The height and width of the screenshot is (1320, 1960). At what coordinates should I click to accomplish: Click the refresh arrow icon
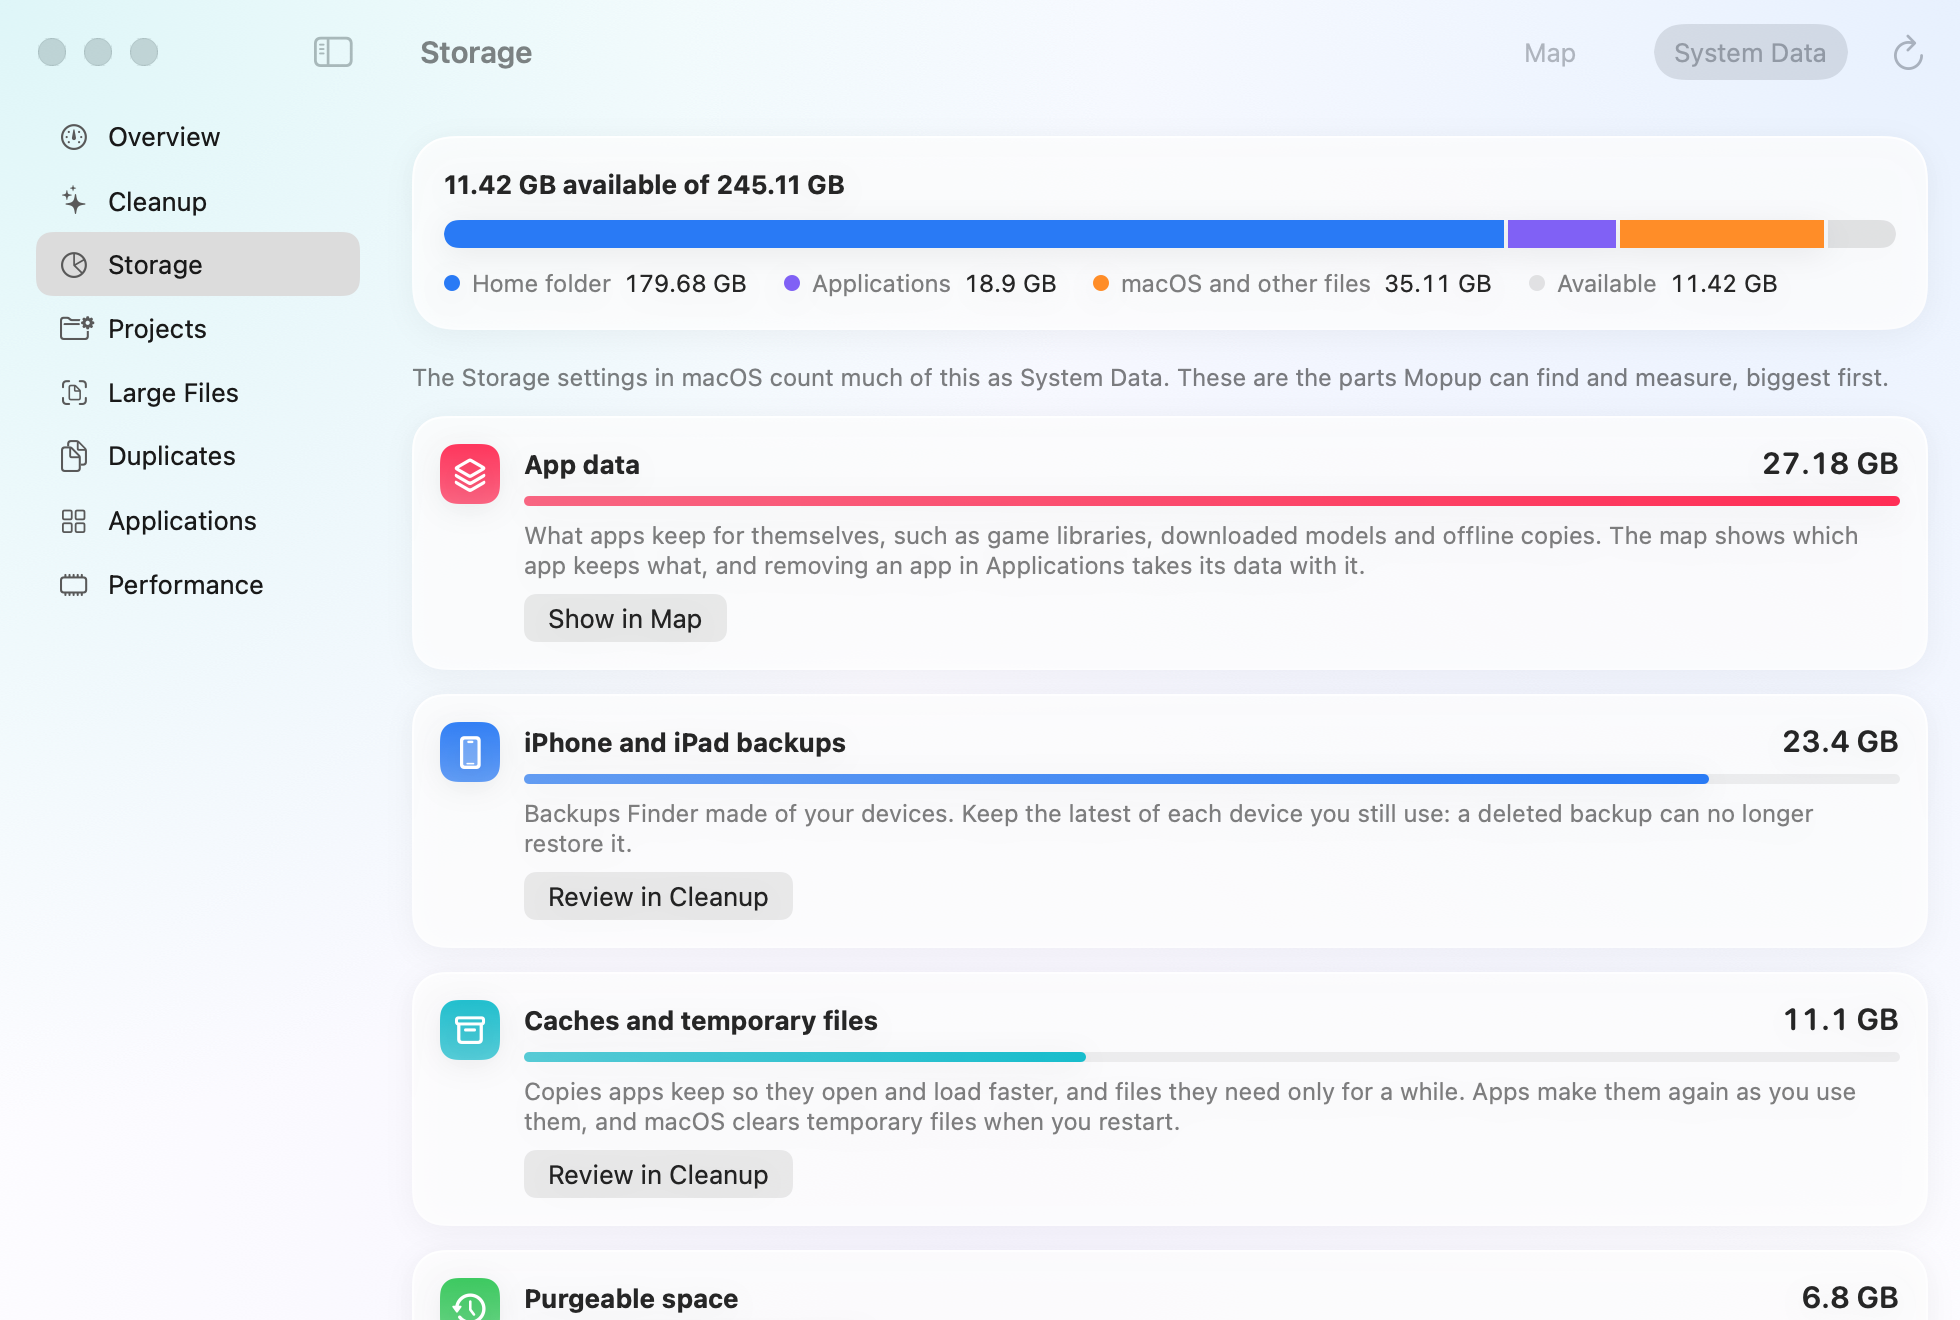[x=1908, y=53]
